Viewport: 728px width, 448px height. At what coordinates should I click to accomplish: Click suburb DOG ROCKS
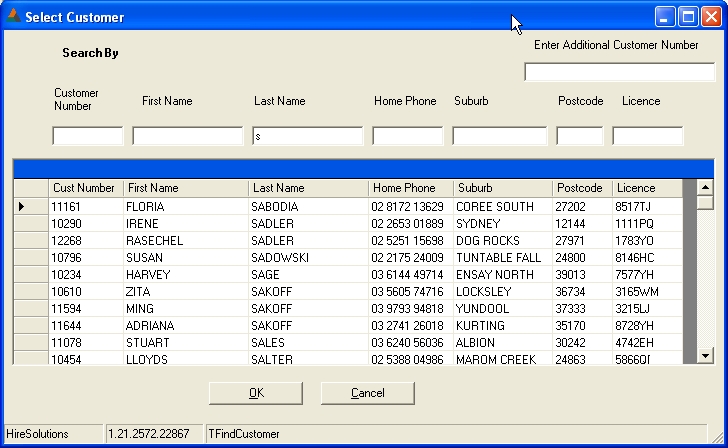tap(488, 241)
